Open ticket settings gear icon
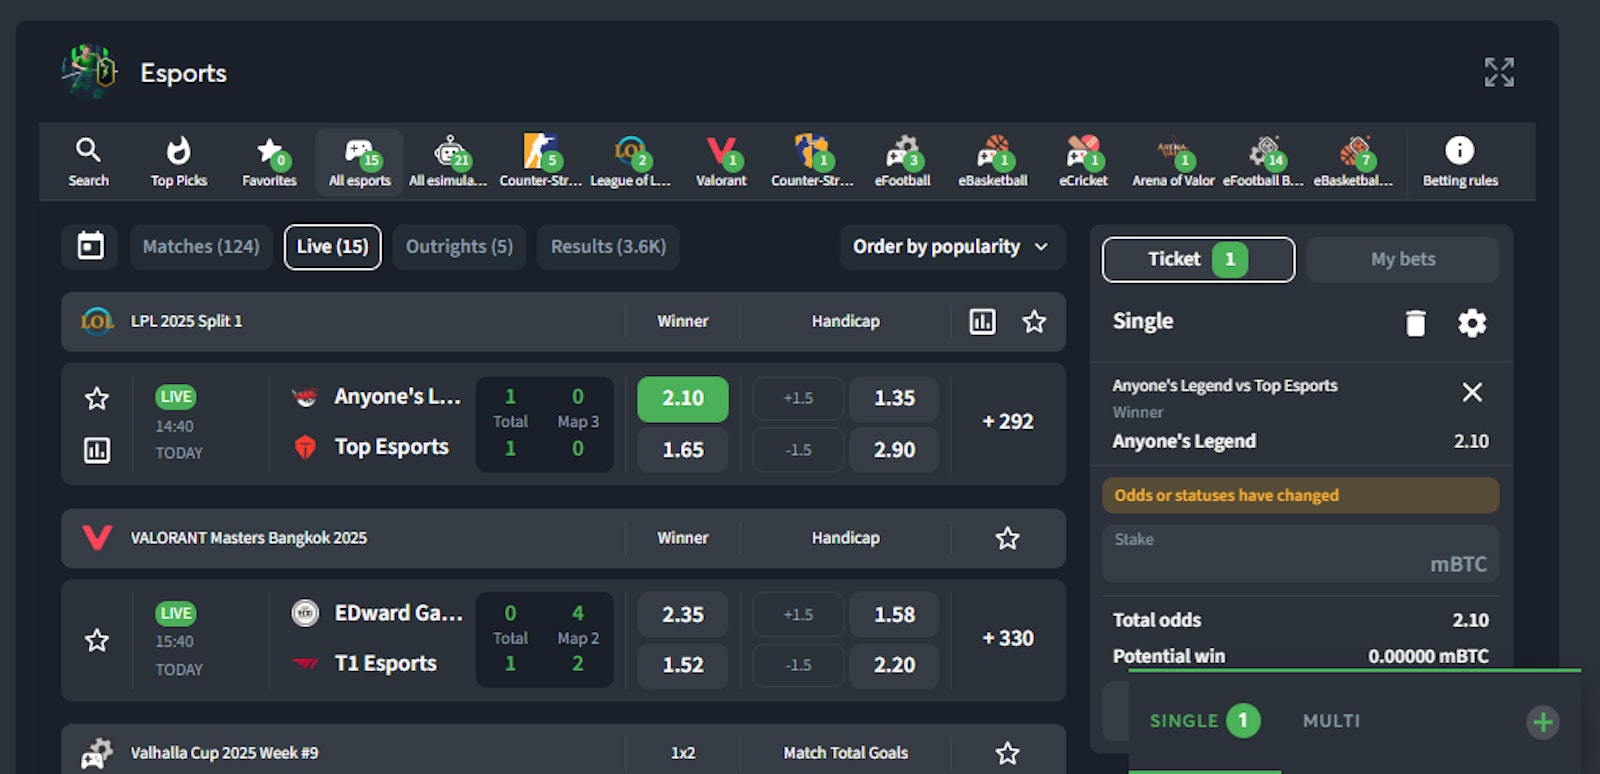Screen dimensions: 1600x774 click(x=1472, y=323)
